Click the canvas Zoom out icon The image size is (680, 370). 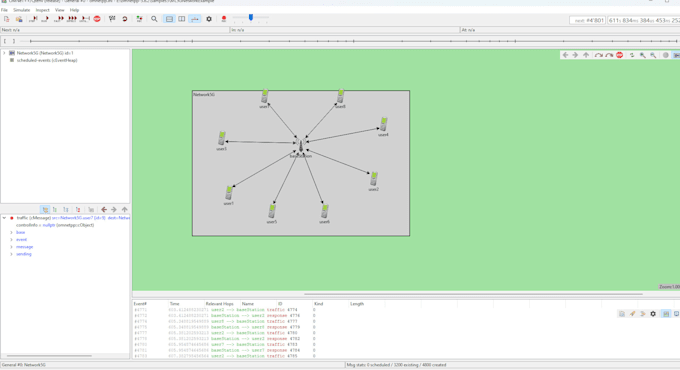(653, 55)
